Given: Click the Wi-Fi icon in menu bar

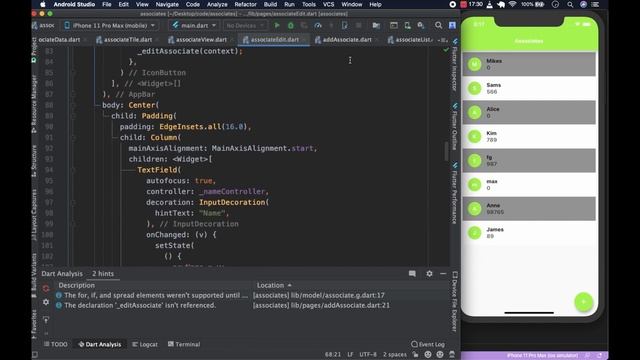Looking at the screenshot, I should (x=512, y=4).
